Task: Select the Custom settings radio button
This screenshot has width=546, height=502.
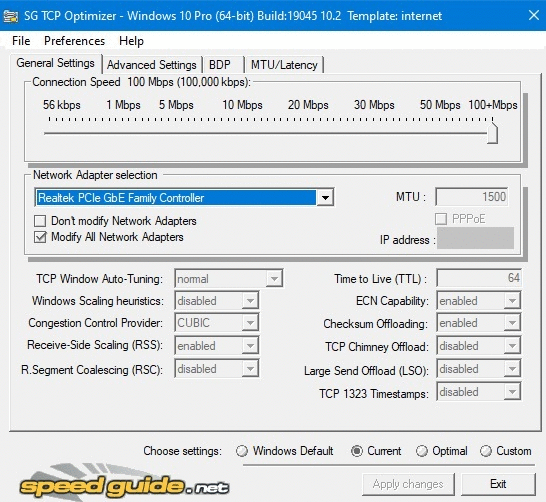Action: point(486,451)
